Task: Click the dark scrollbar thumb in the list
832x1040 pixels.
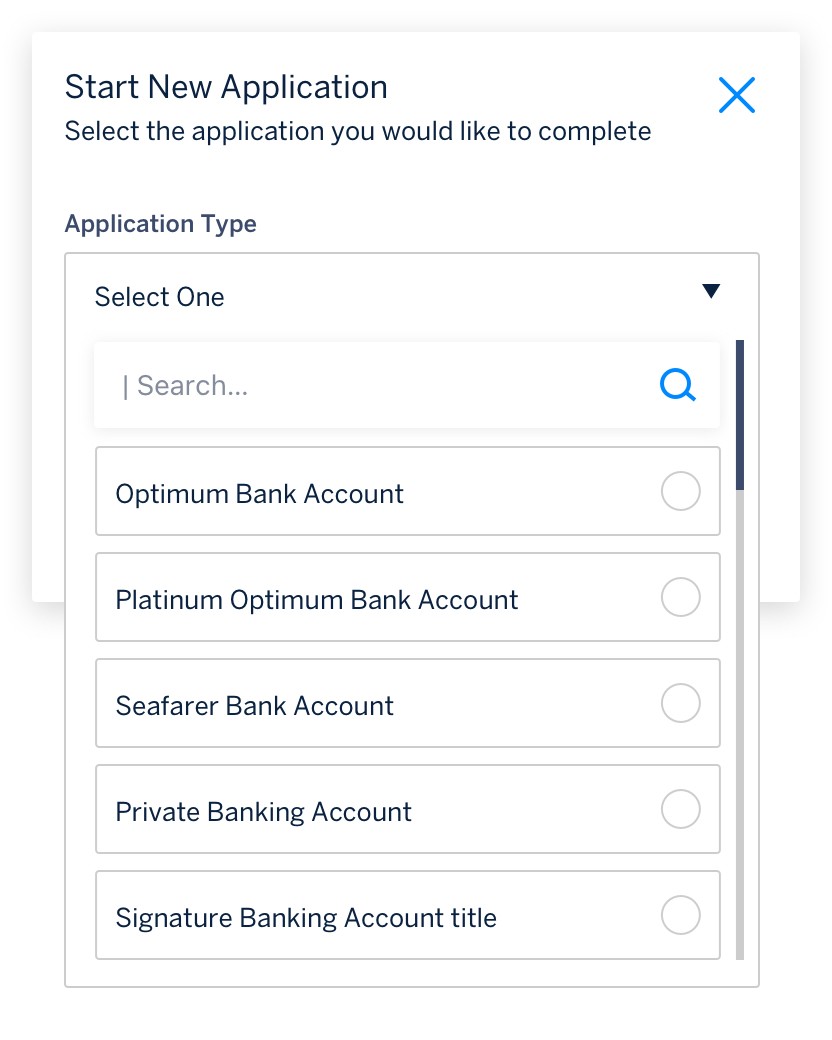Action: click(x=740, y=415)
